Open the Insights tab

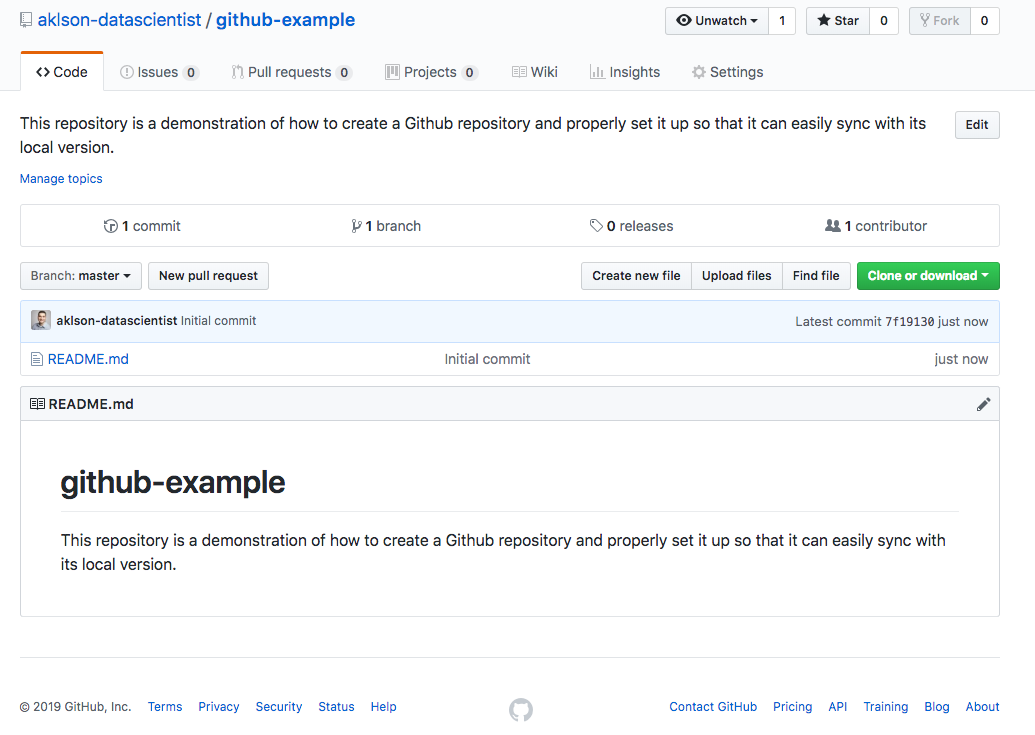624,72
